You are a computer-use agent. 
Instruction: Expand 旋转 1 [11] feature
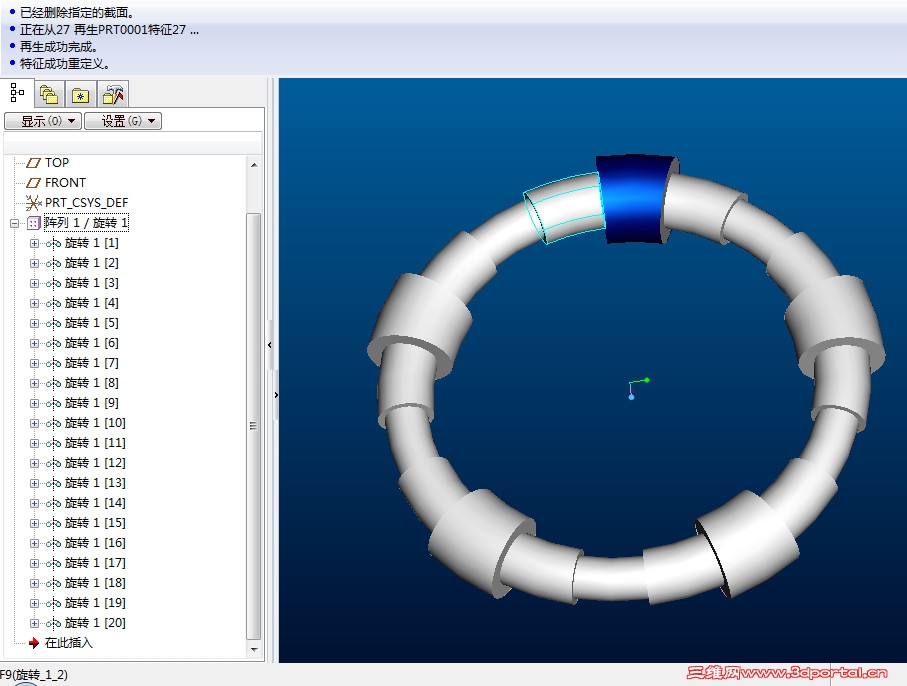[x=34, y=443]
